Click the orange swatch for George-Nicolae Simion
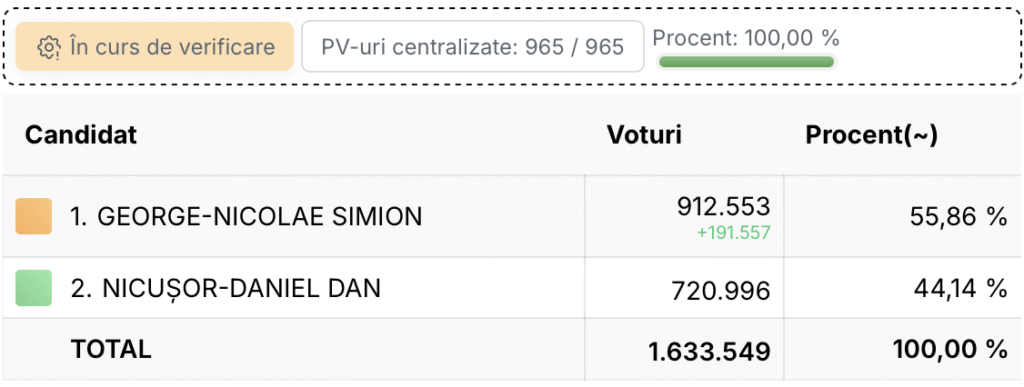 pos(34,216)
